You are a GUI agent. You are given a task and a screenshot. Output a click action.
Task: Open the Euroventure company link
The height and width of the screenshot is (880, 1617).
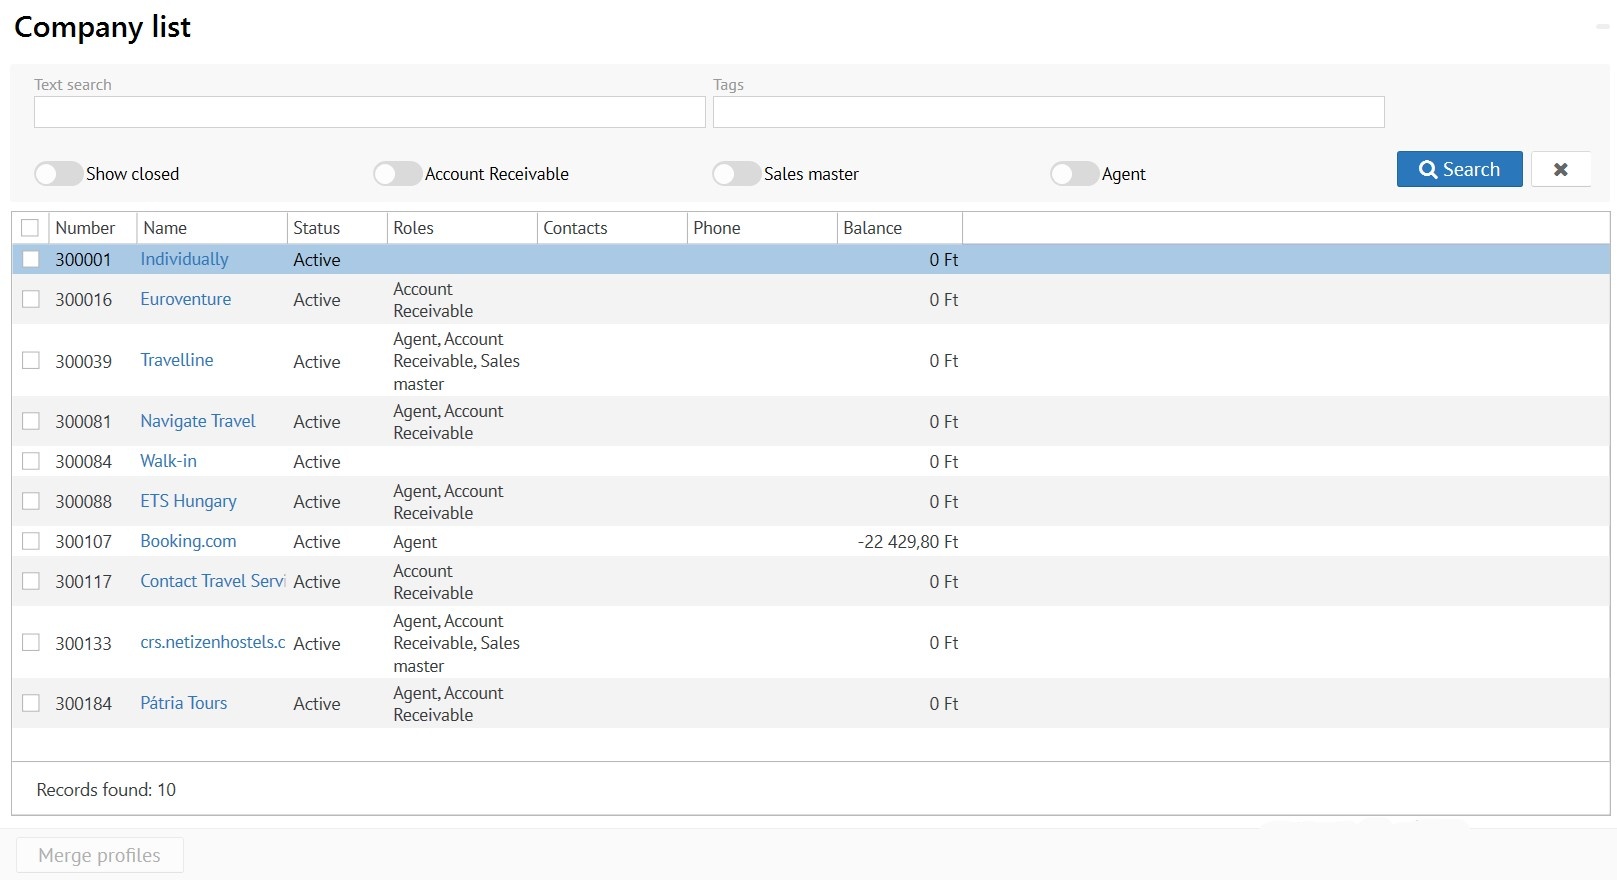pyautogui.click(x=185, y=299)
